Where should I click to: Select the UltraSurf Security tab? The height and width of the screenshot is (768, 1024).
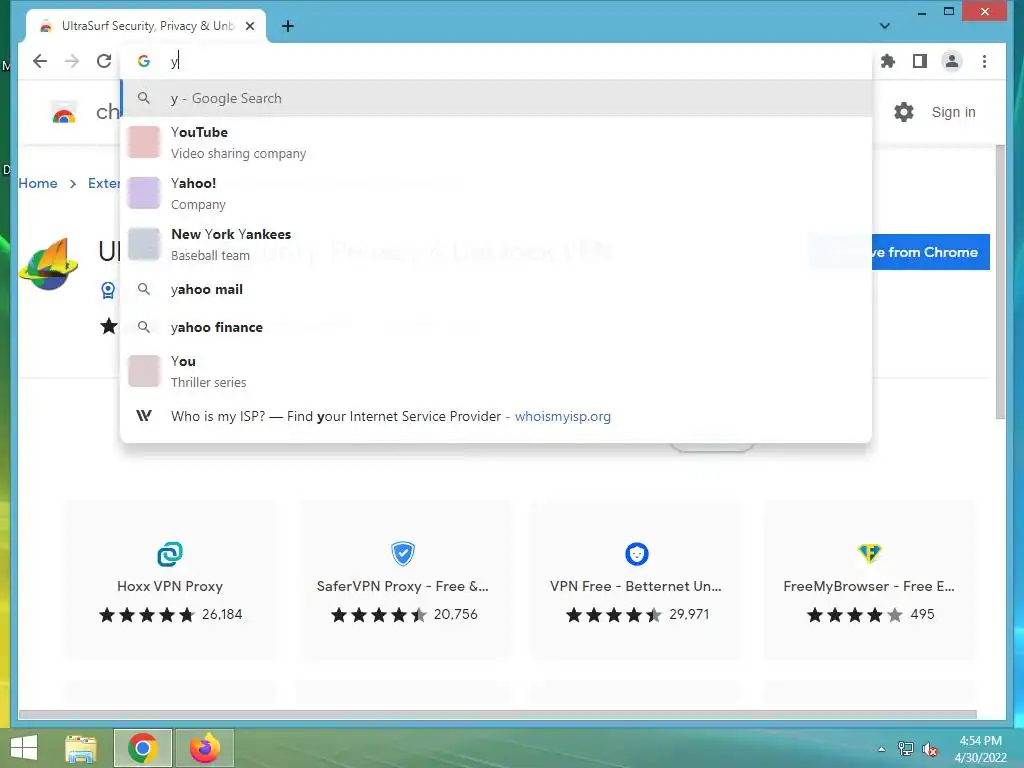point(146,26)
